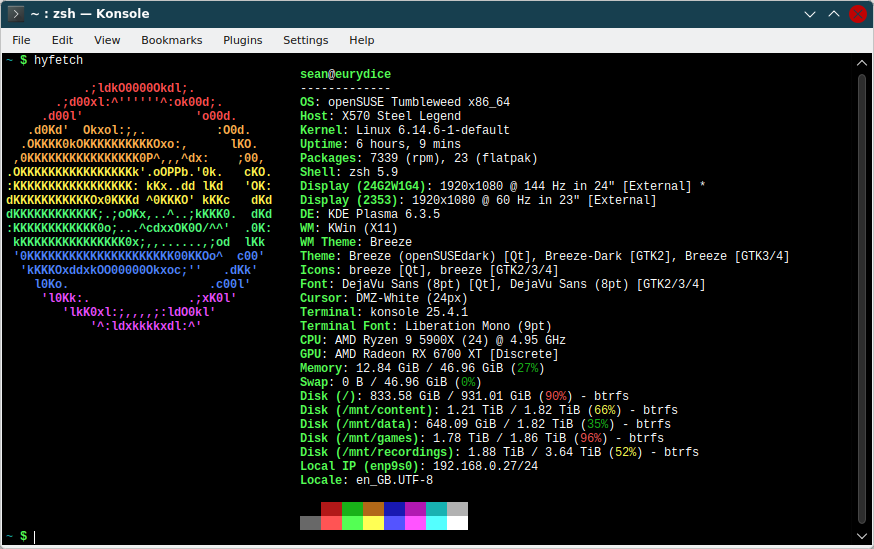
Task: Click the 'konsole 25.4.1' terminal value
Action: (419, 312)
